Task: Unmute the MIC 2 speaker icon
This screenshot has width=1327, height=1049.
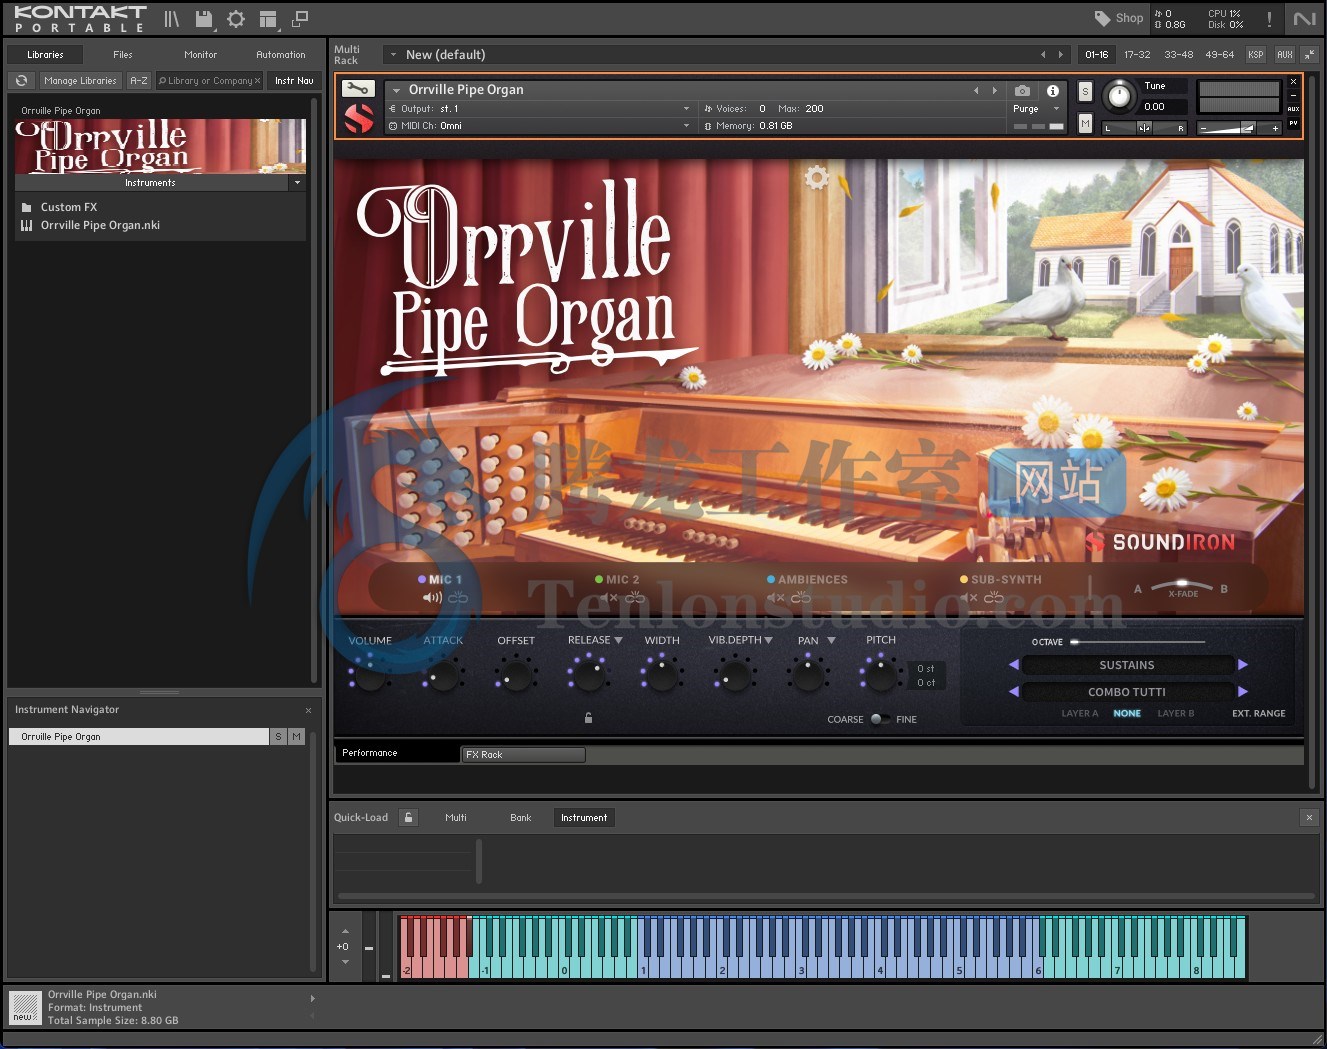Action: coord(609,598)
